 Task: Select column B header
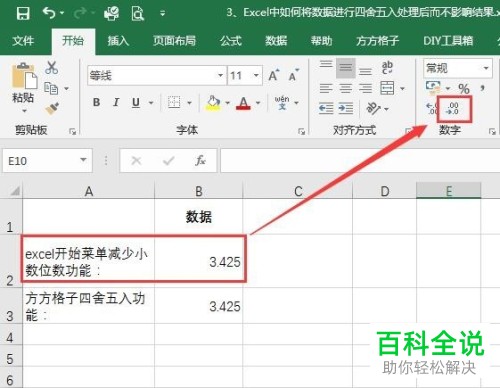[199, 191]
